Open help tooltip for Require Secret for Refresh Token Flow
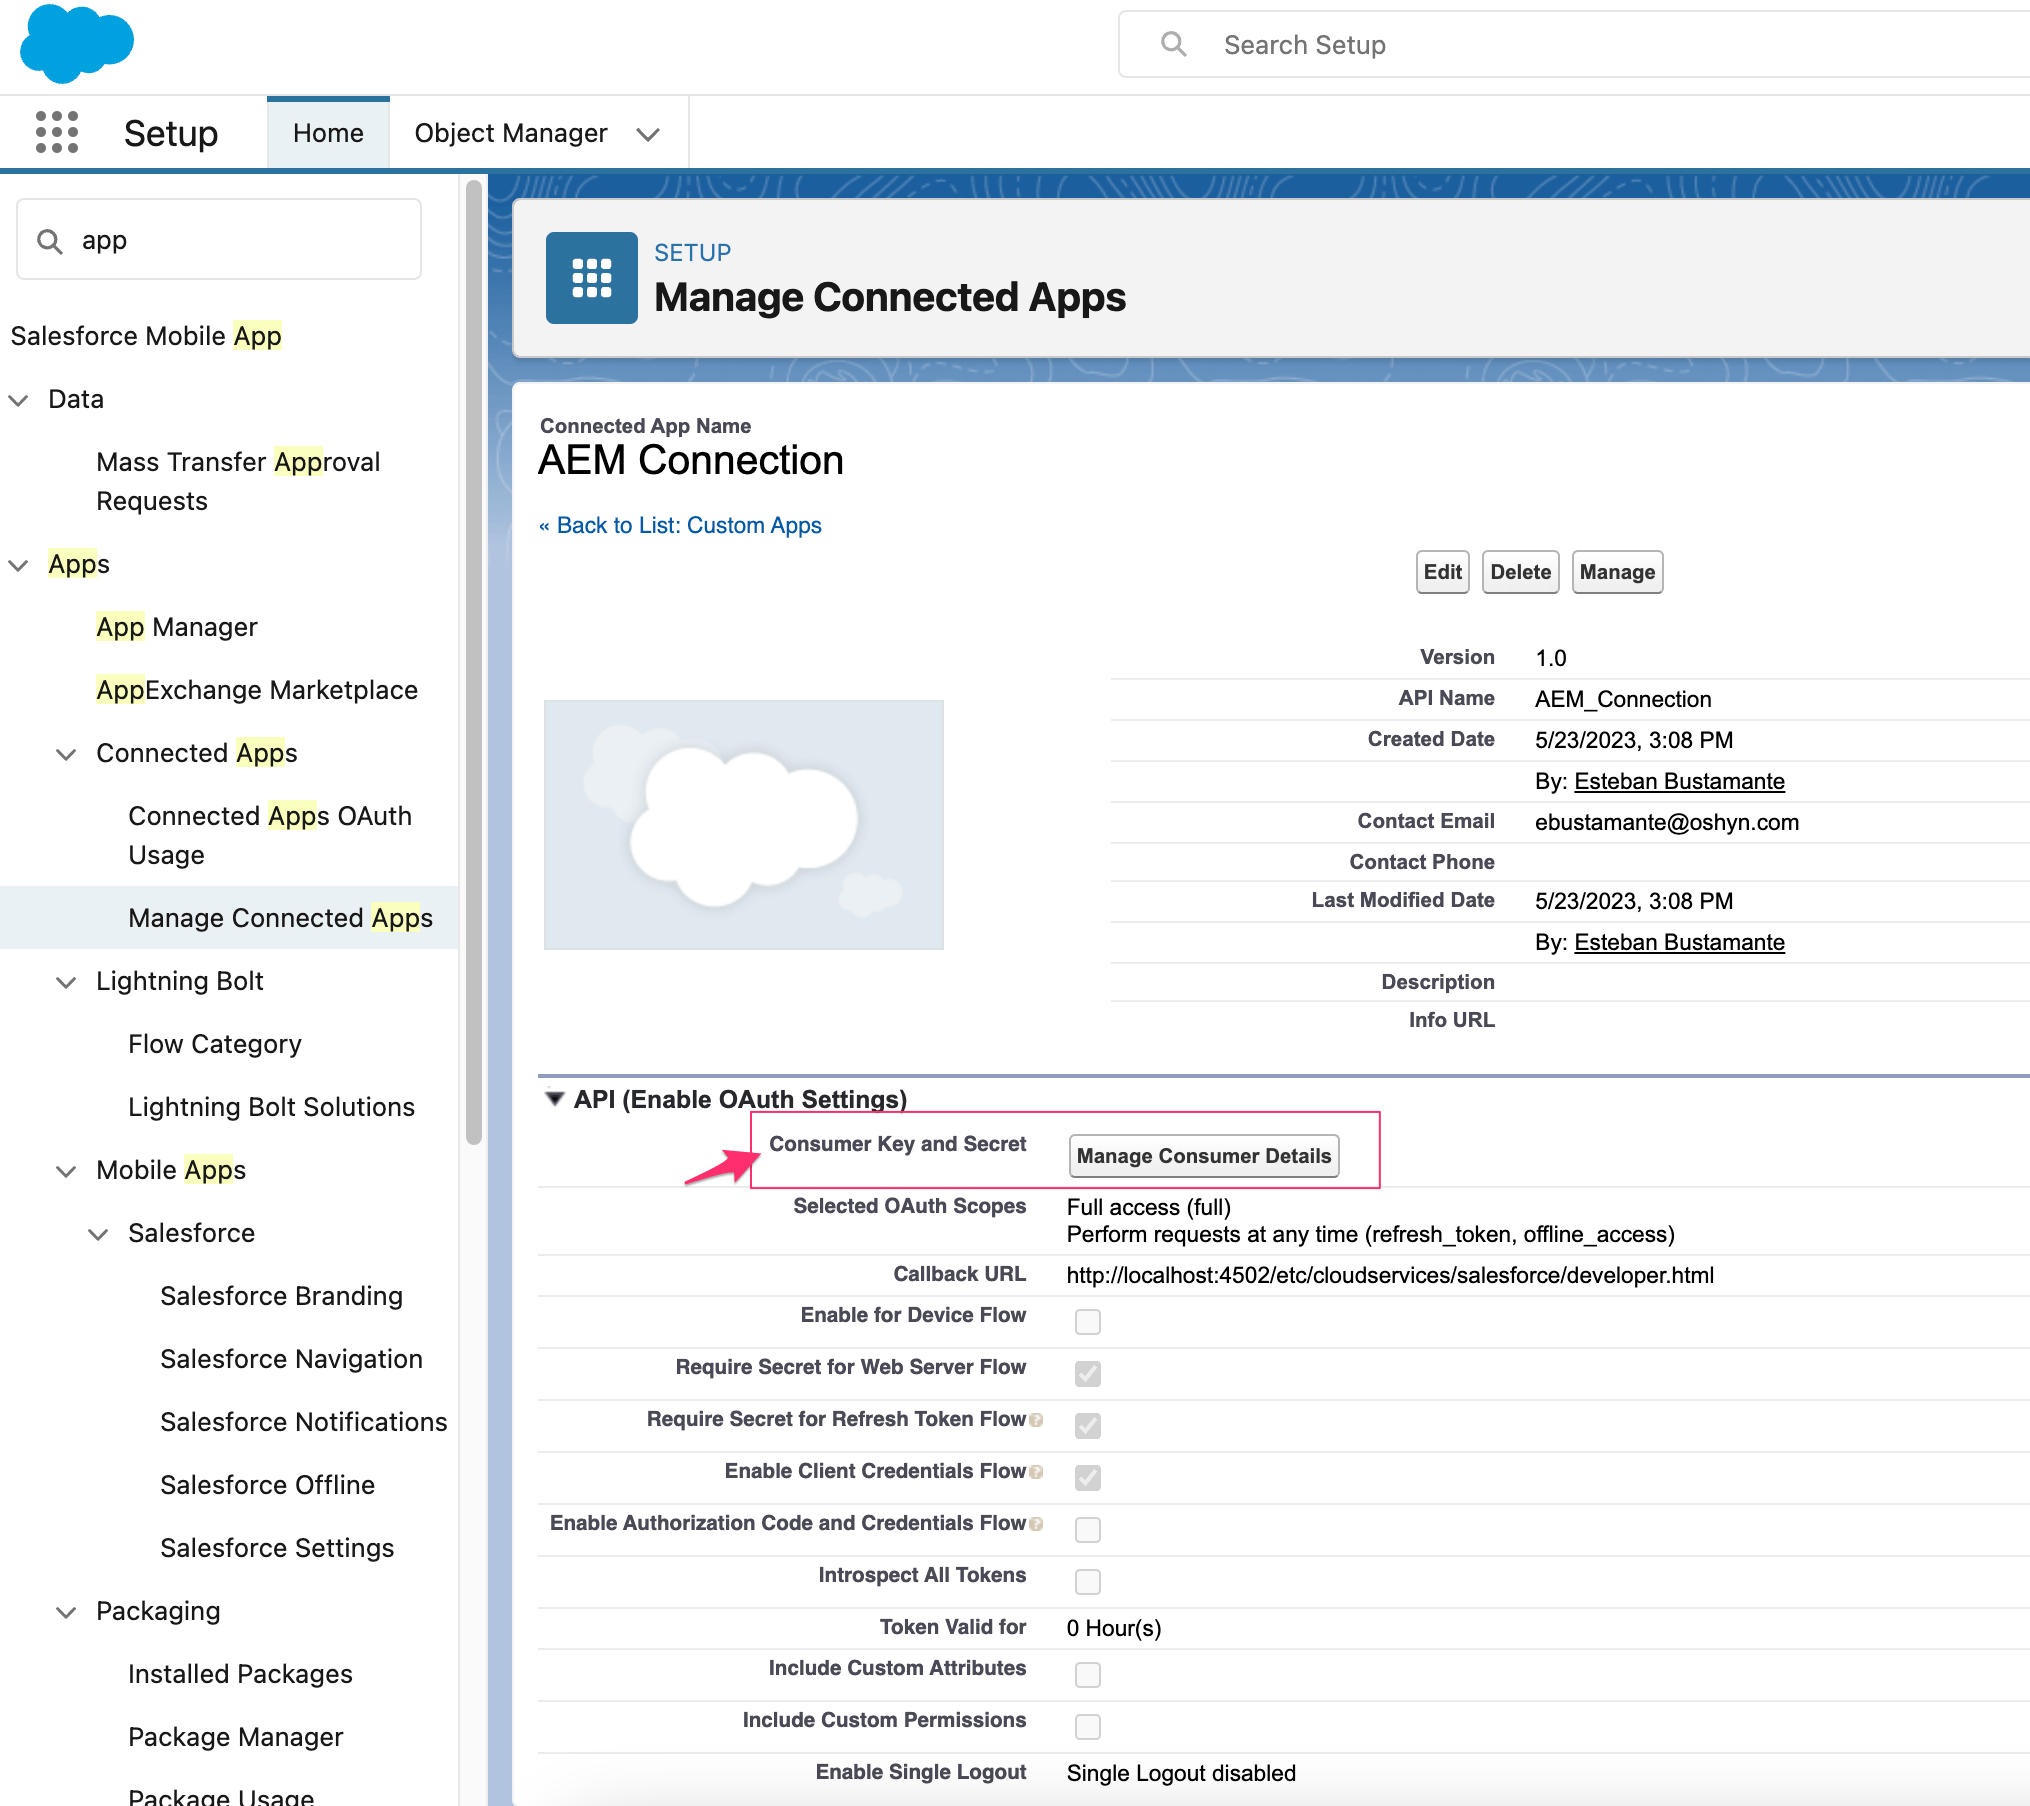Image resolution: width=2030 pixels, height=1806 pixels. [1036, 1419]
